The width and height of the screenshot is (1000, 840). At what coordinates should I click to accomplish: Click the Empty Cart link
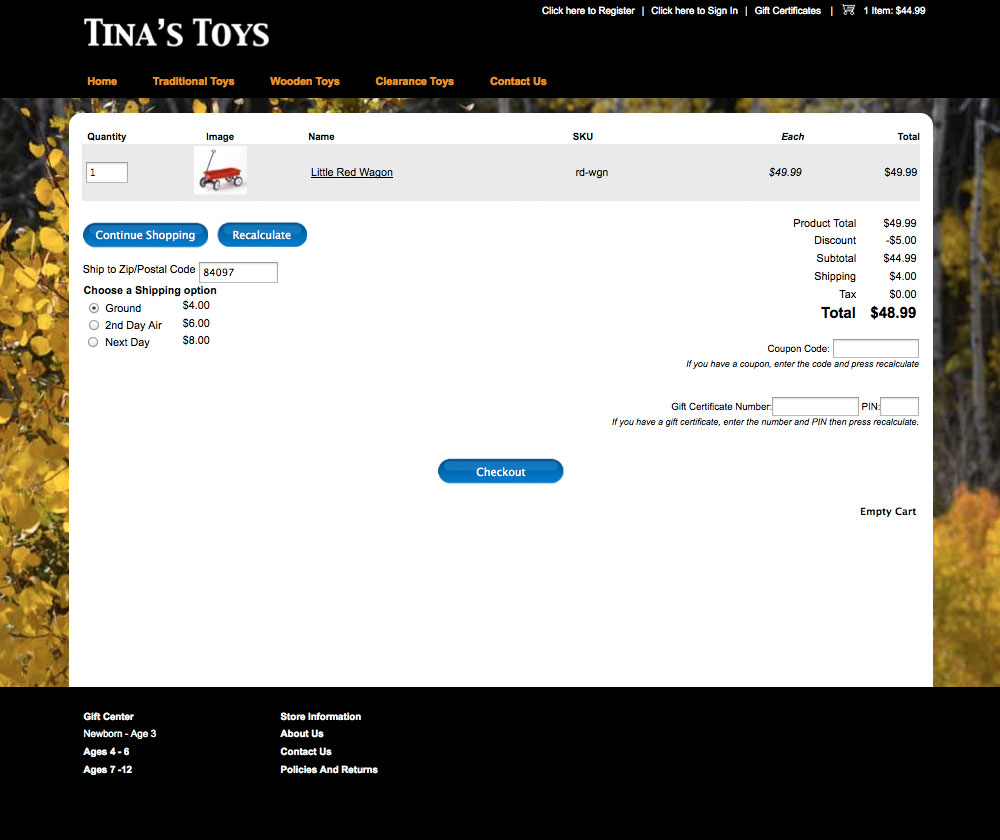pos(888,512)
